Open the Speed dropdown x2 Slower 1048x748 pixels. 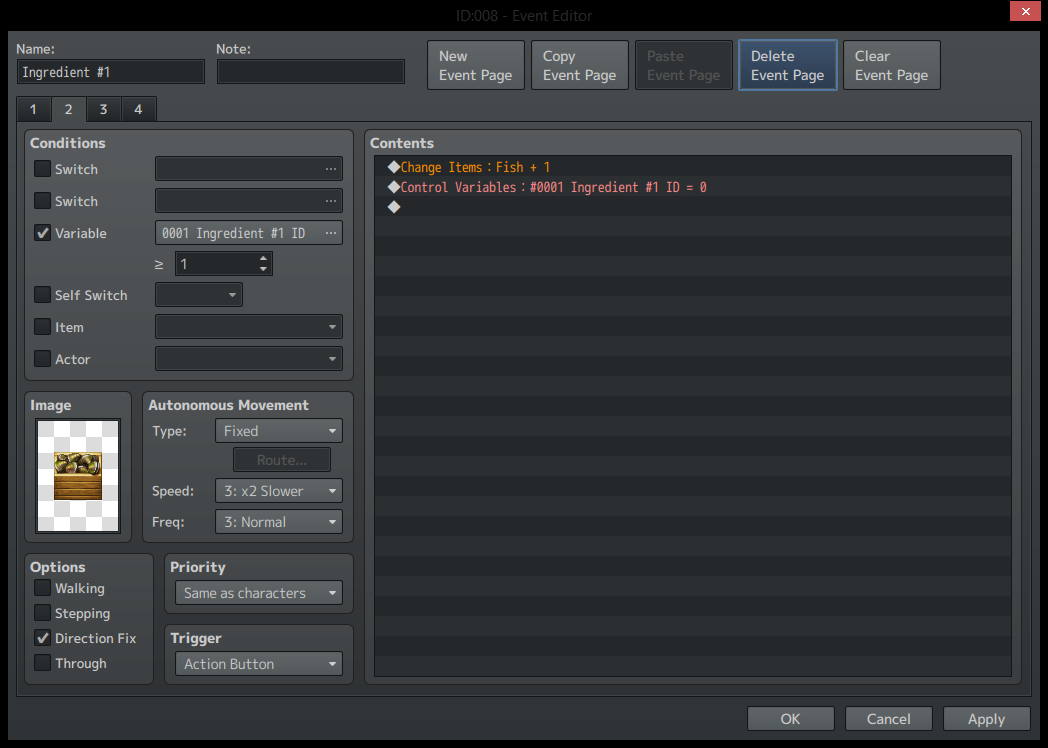(x=279, y=491)
